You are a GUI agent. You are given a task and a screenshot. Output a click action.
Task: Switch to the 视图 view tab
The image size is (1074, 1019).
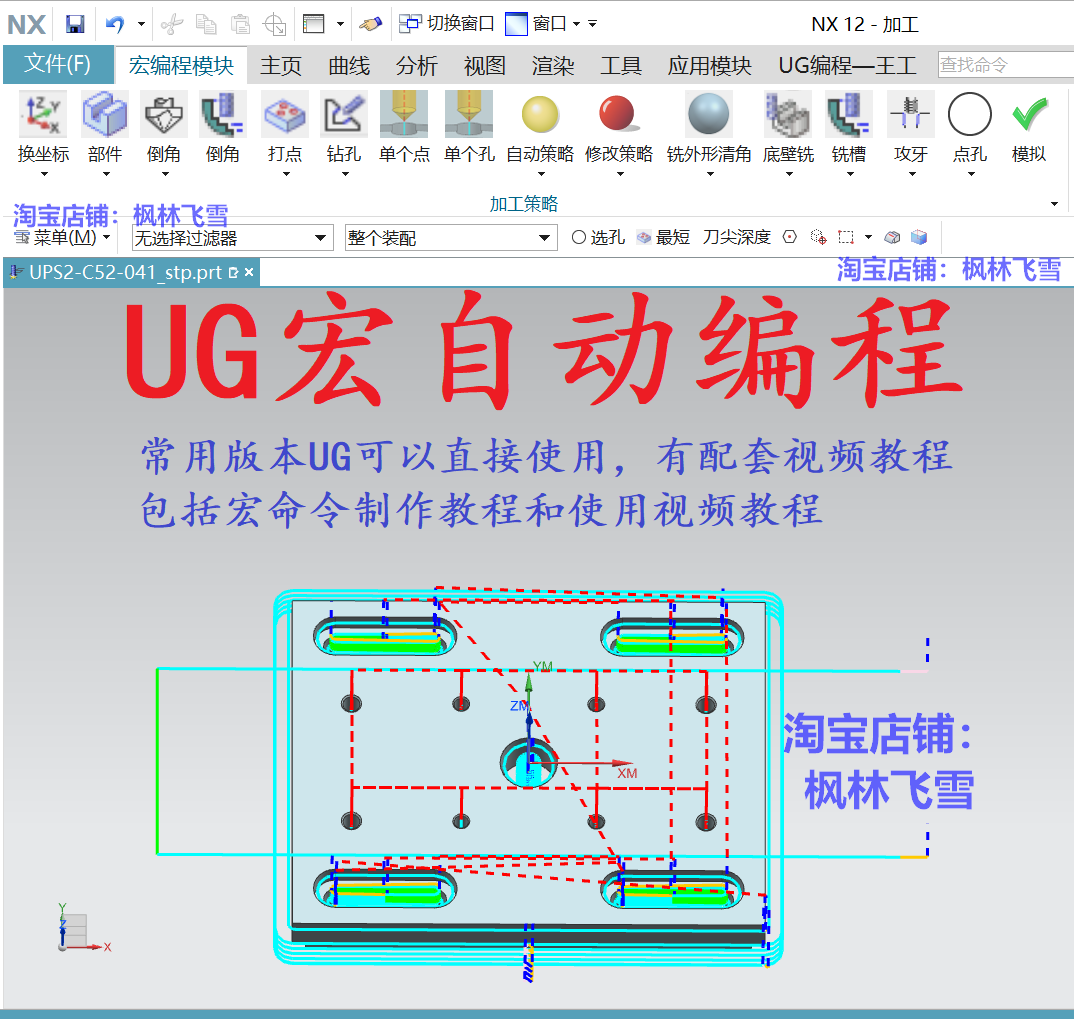[x=484, y=66]
